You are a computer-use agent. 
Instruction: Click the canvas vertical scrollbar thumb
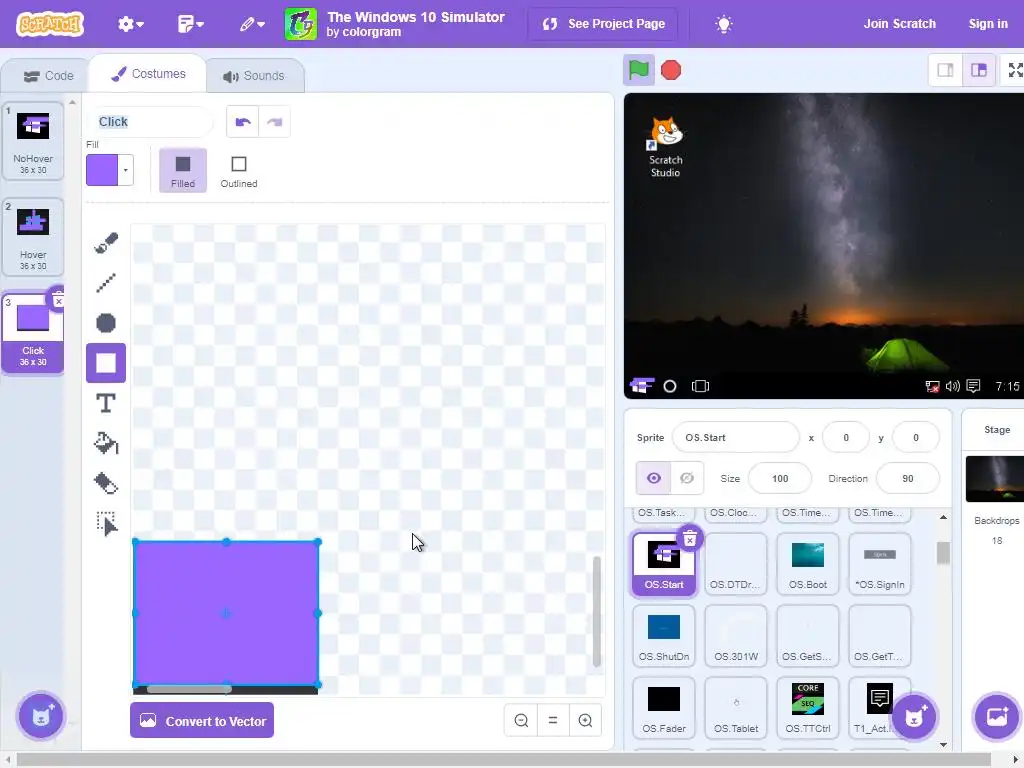pyautogui.click(x=596, y=611)
